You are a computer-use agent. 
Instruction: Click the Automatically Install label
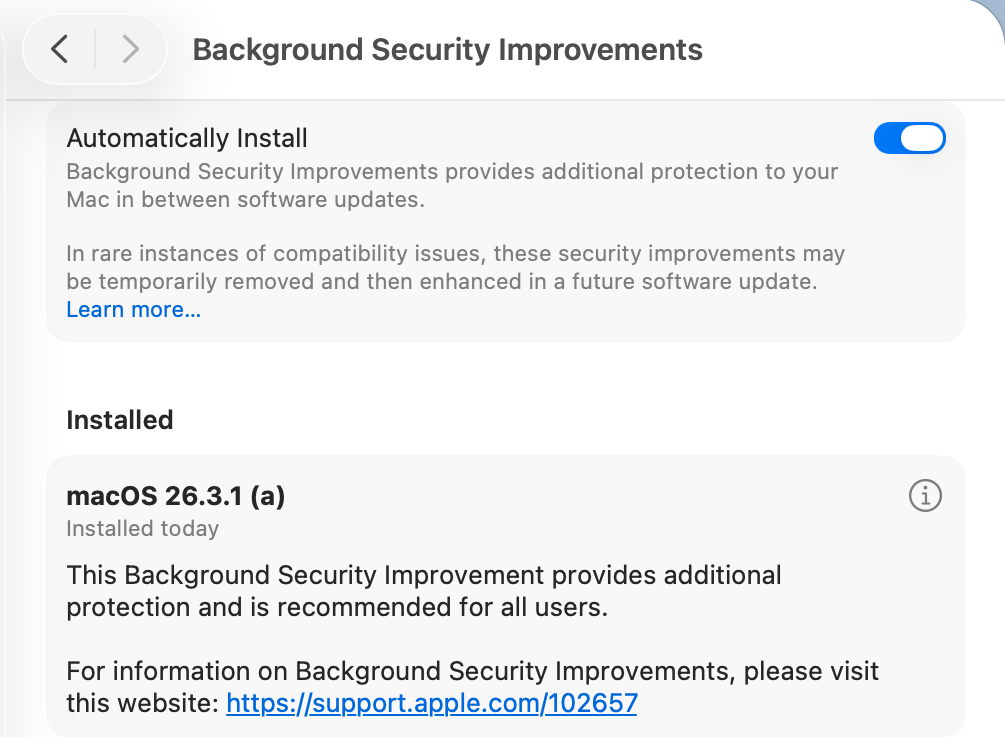click(x=186, y=138)
